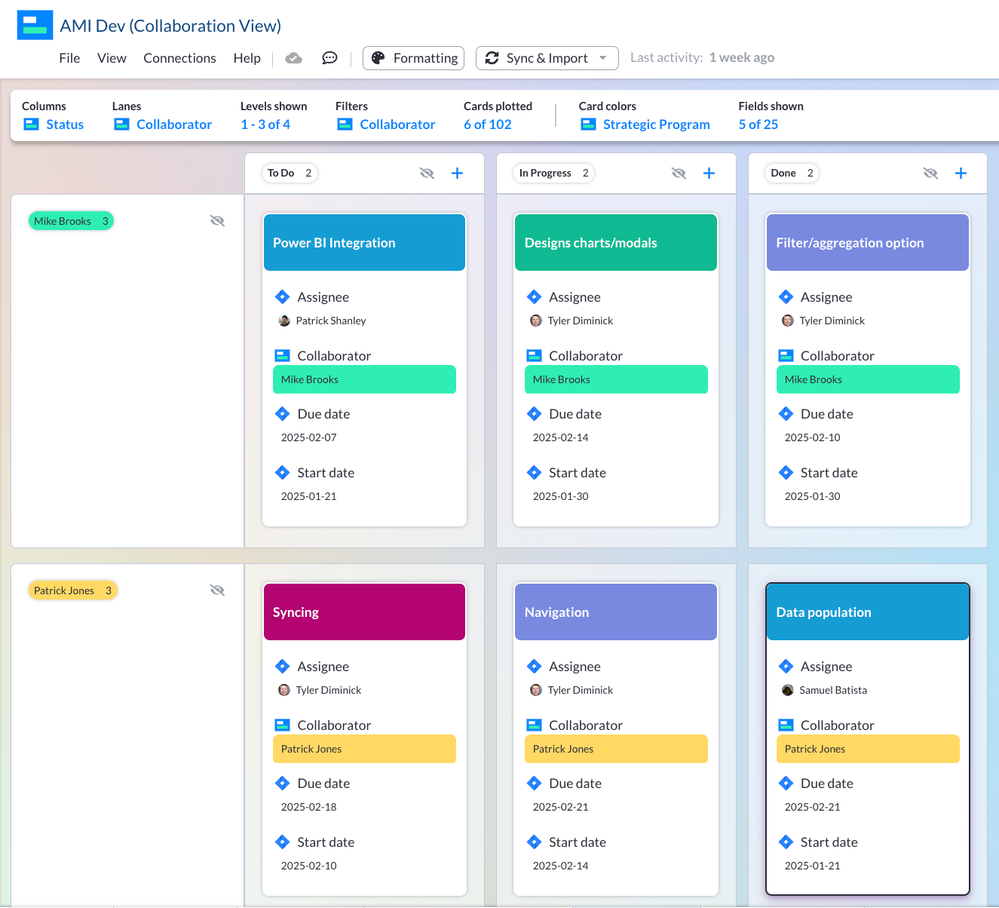Click the Mike Brooks collaborator chip on Designs charts/modals
999x908 pixels.
[x=615, y=379]
